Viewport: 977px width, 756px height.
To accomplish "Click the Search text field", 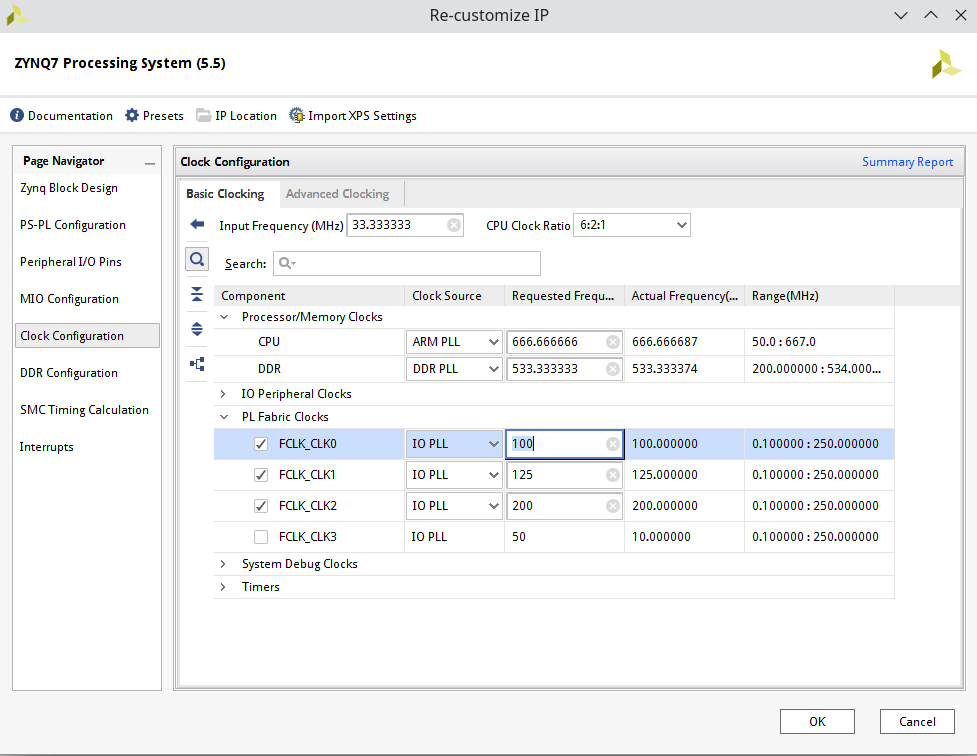I will 407,264.
